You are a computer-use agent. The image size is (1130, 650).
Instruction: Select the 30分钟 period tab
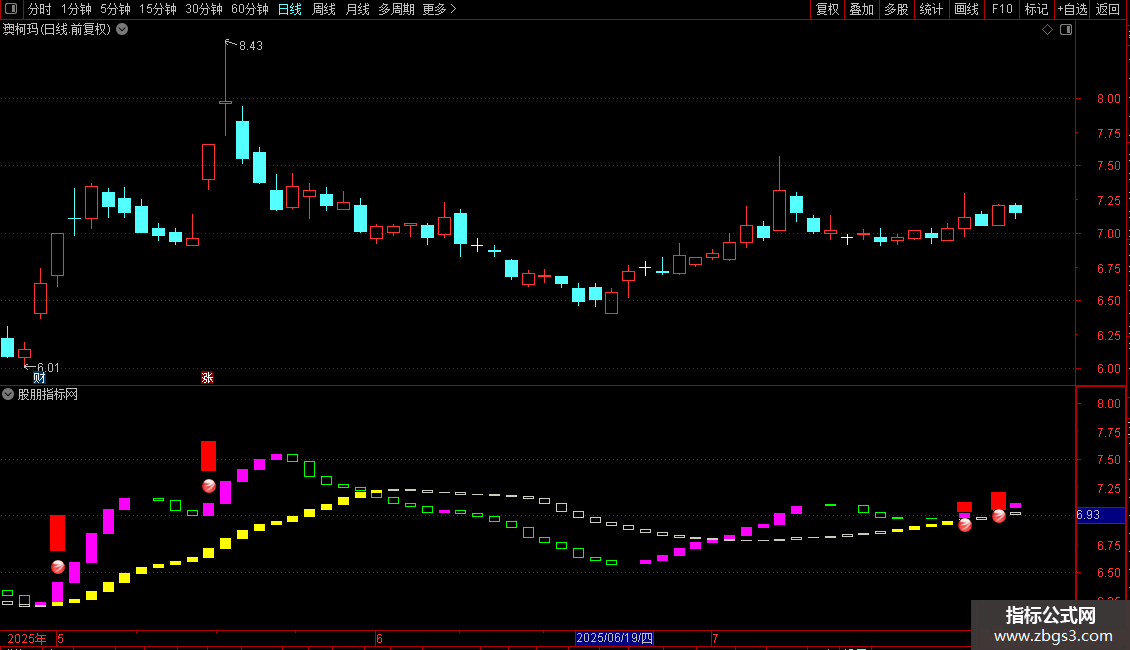pyautogui.click(x=204, y=9)
